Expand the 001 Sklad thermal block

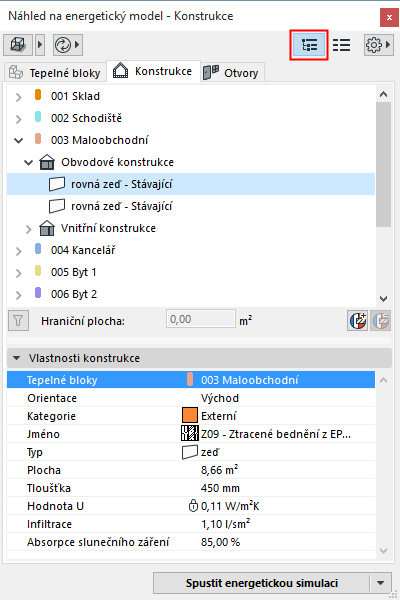point(18,97)
